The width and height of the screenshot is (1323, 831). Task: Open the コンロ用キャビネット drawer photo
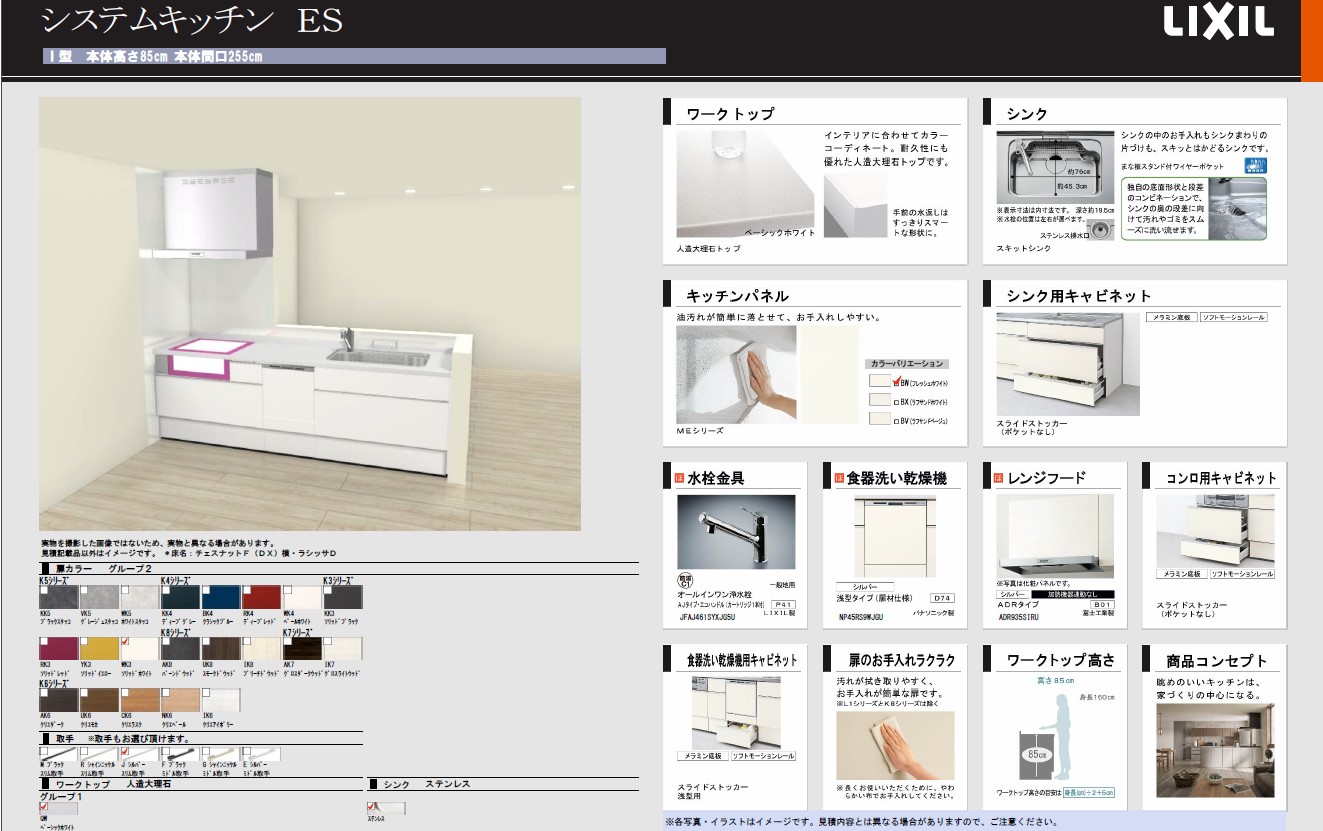pyautogui.click(x=1216, y=530)
